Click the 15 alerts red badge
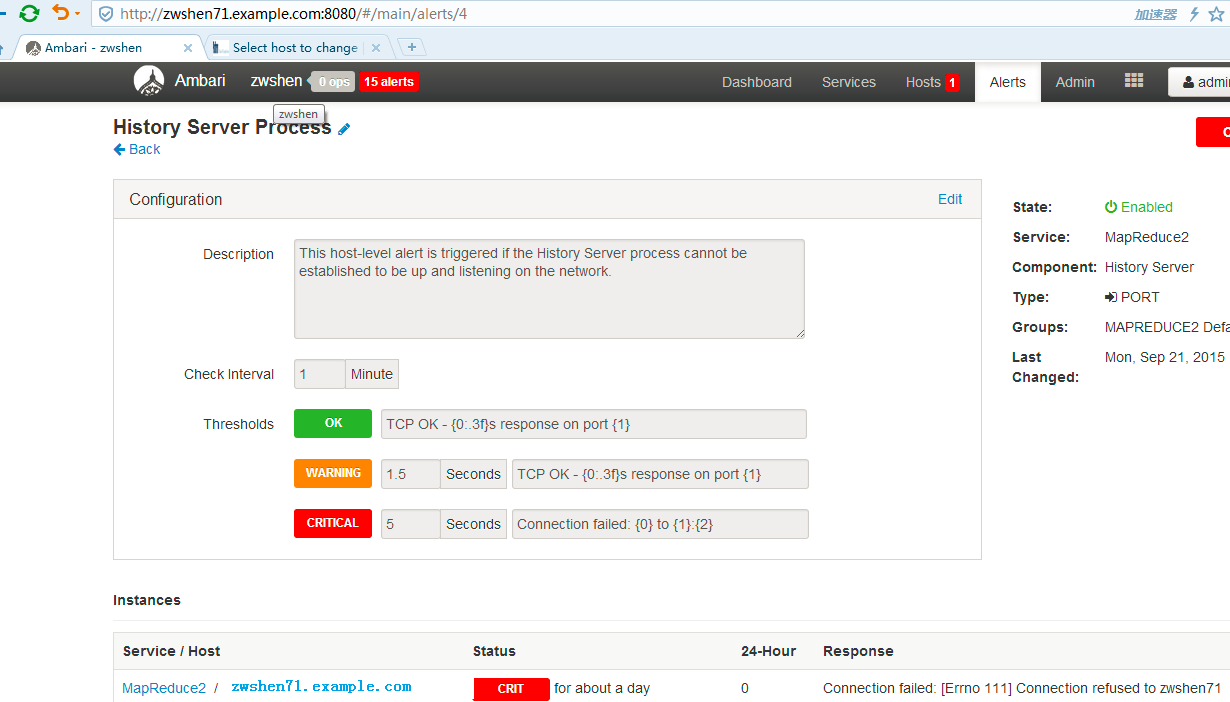 click(x=389, y=82)
